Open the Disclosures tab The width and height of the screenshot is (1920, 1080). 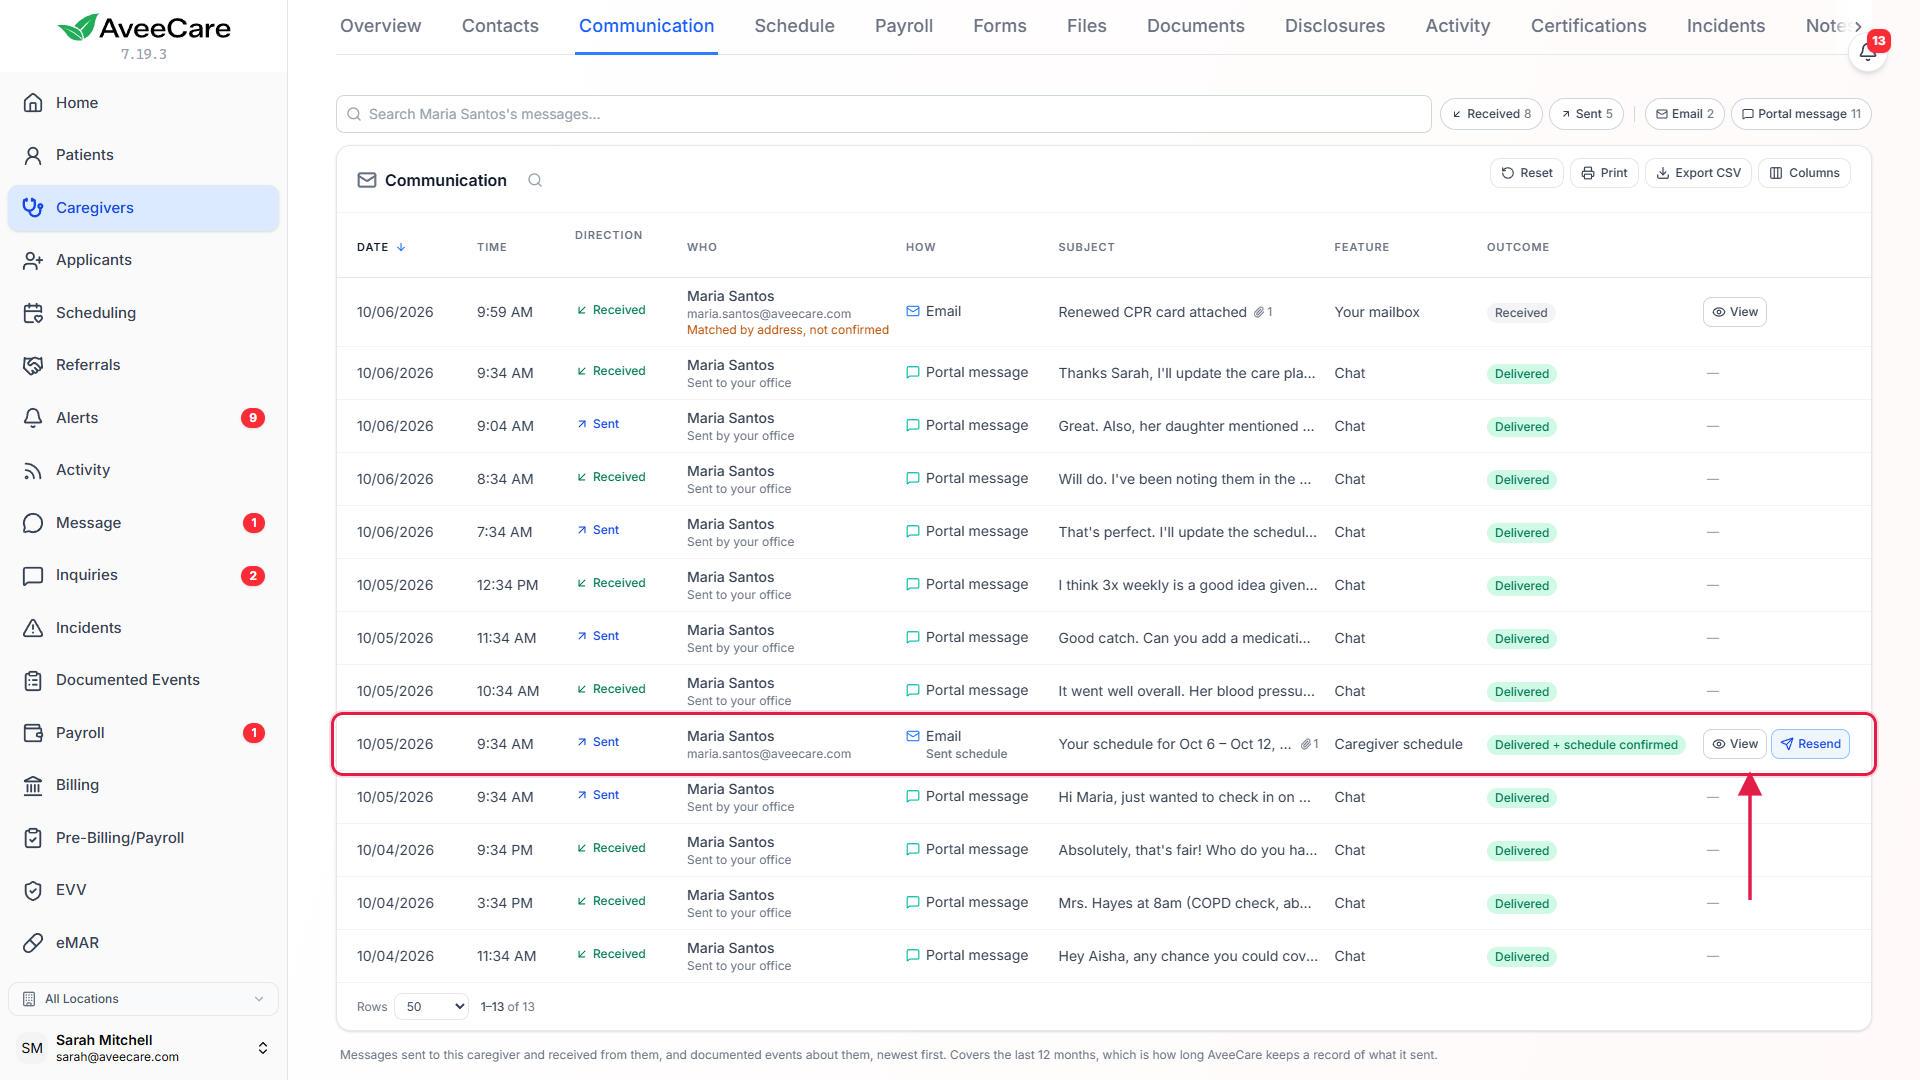pyautogui.click(x=1335, y=26)
